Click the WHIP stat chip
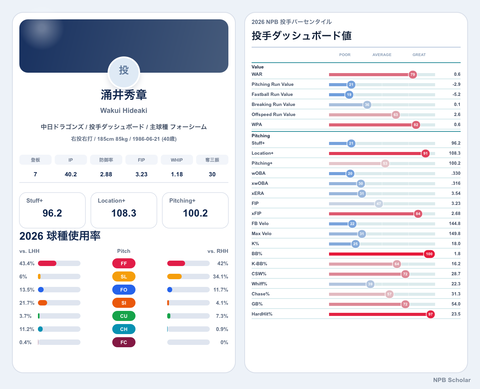The height and width of the screenshot is (389, 480). point(177,160)
